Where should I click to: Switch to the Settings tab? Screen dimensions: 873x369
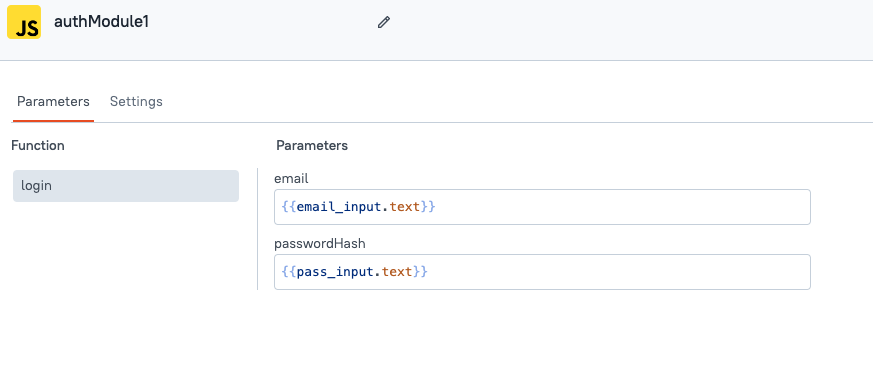coord(136,101)
